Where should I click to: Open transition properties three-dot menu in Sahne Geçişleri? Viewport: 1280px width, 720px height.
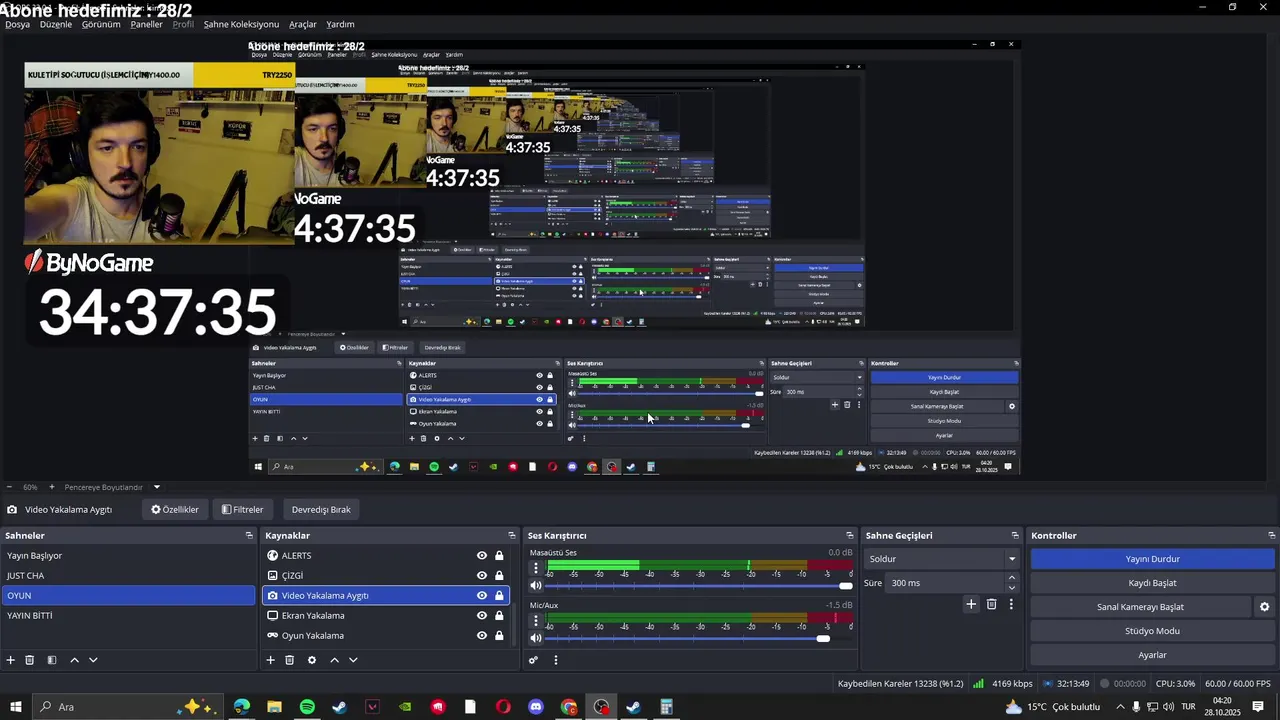coord(1011,604)
